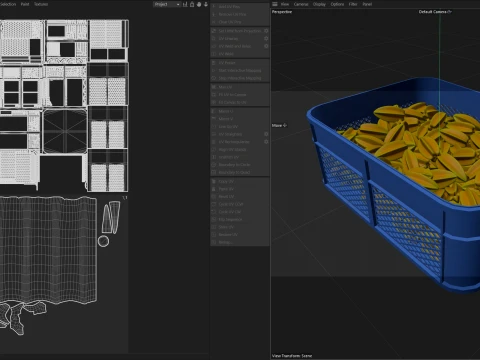This screenshot has height=360, width=480.
Task: Click the third icon right of Project dropdown
Action: 199,4
